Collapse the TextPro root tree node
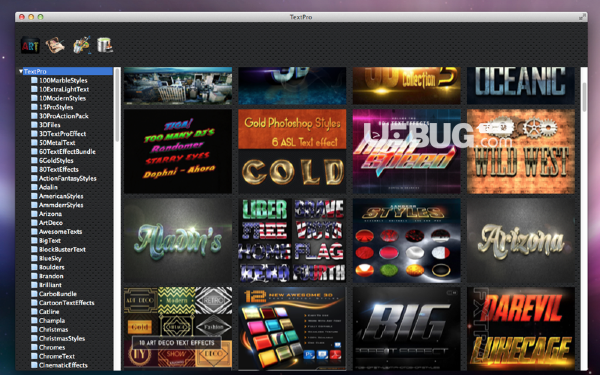The image size is (600, 375). (x=21, y=72)
